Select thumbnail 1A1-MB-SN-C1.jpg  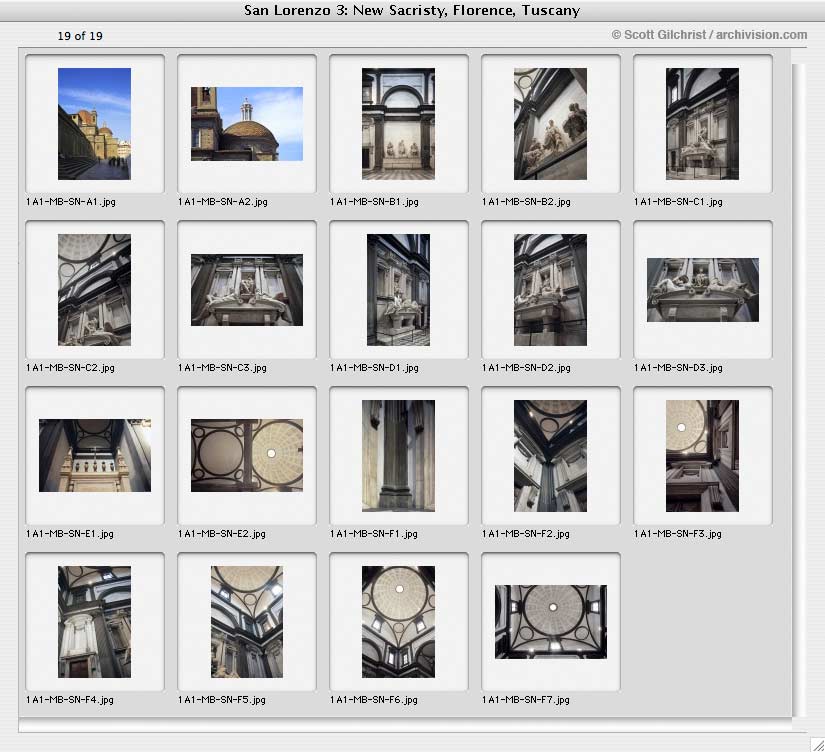(702, 124)
